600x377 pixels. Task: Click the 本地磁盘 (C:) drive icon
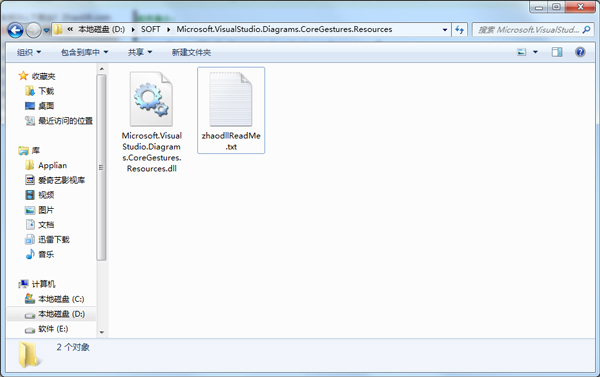tap(30, 299)
